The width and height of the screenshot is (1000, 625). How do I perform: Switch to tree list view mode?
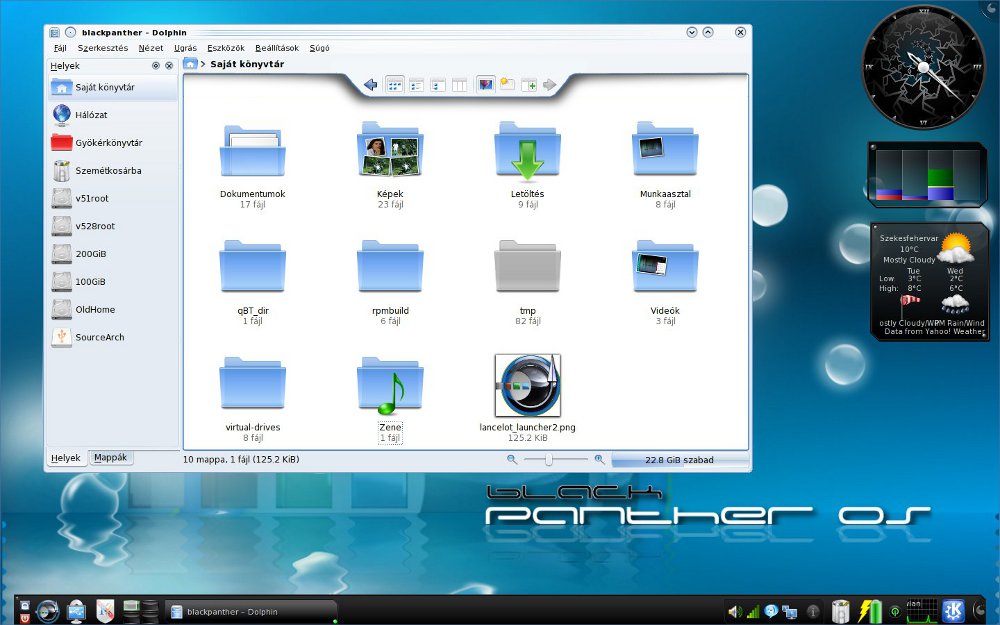click(x=438, y=85)
